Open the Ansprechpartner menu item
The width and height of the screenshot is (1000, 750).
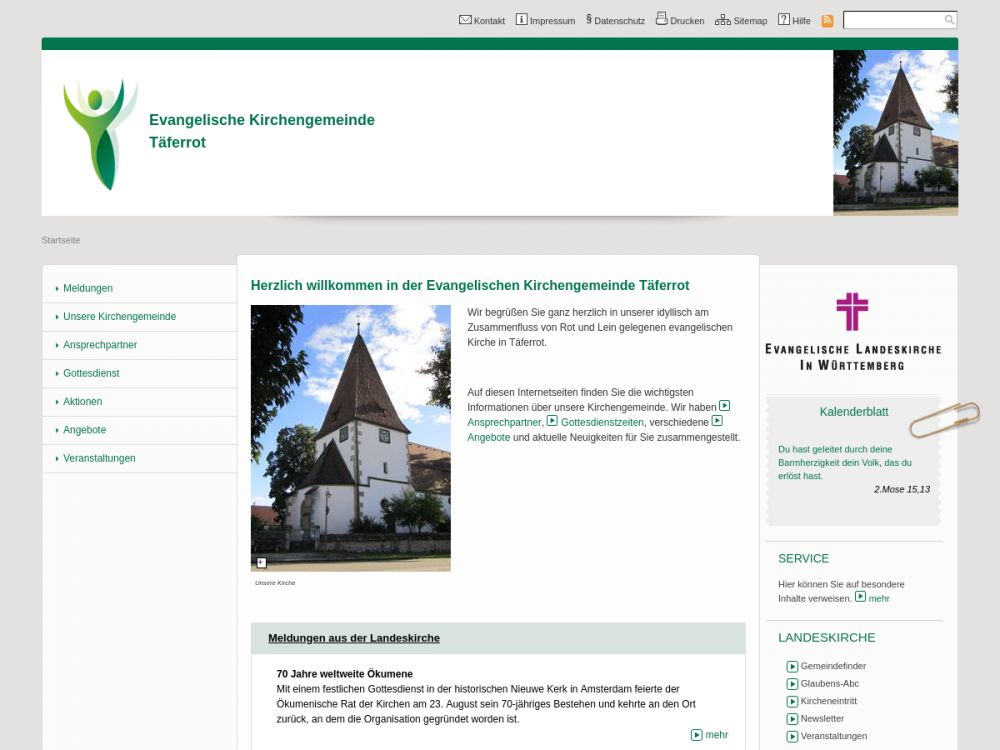tap(100, 345)
